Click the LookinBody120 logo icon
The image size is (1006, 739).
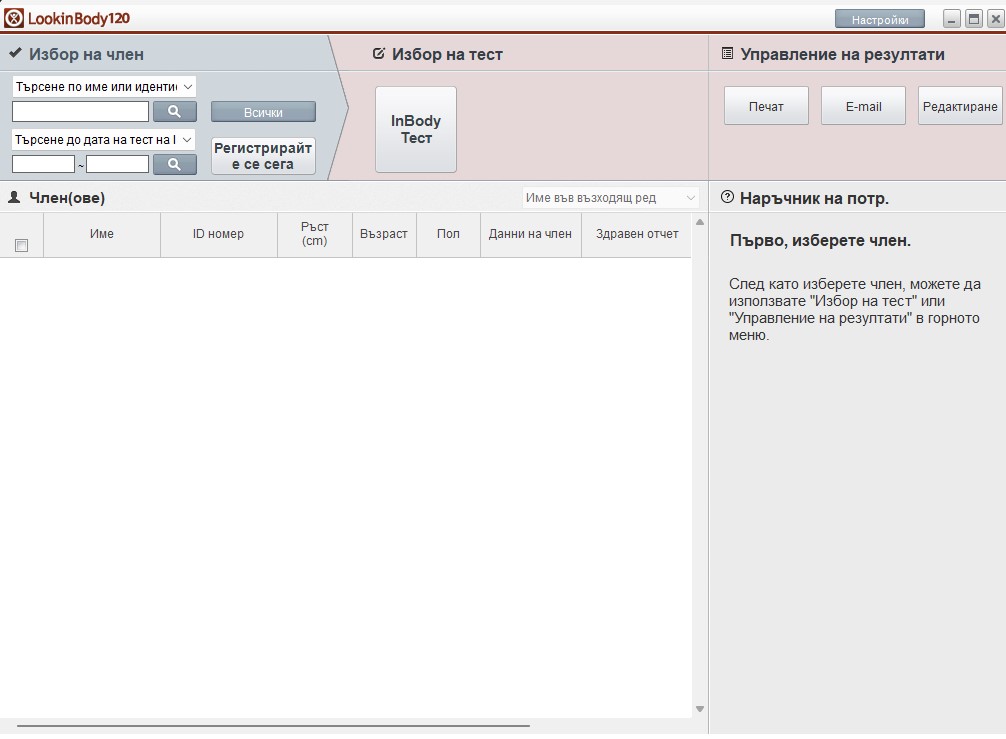pyautogui.click(x=14, y=18)
